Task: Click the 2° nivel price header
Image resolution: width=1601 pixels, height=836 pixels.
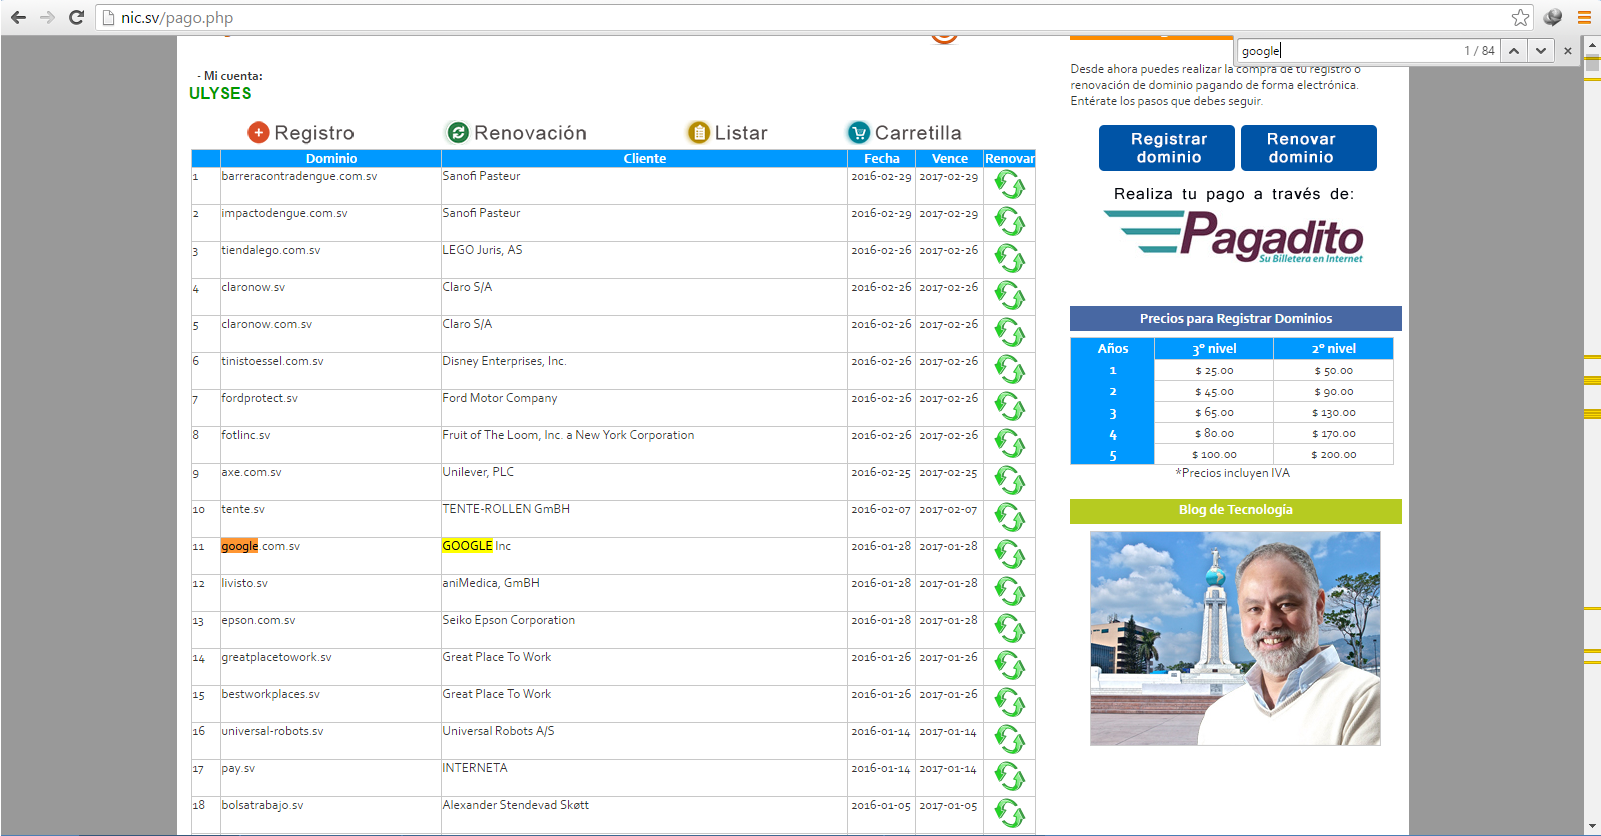Action: click(1334, 349)
